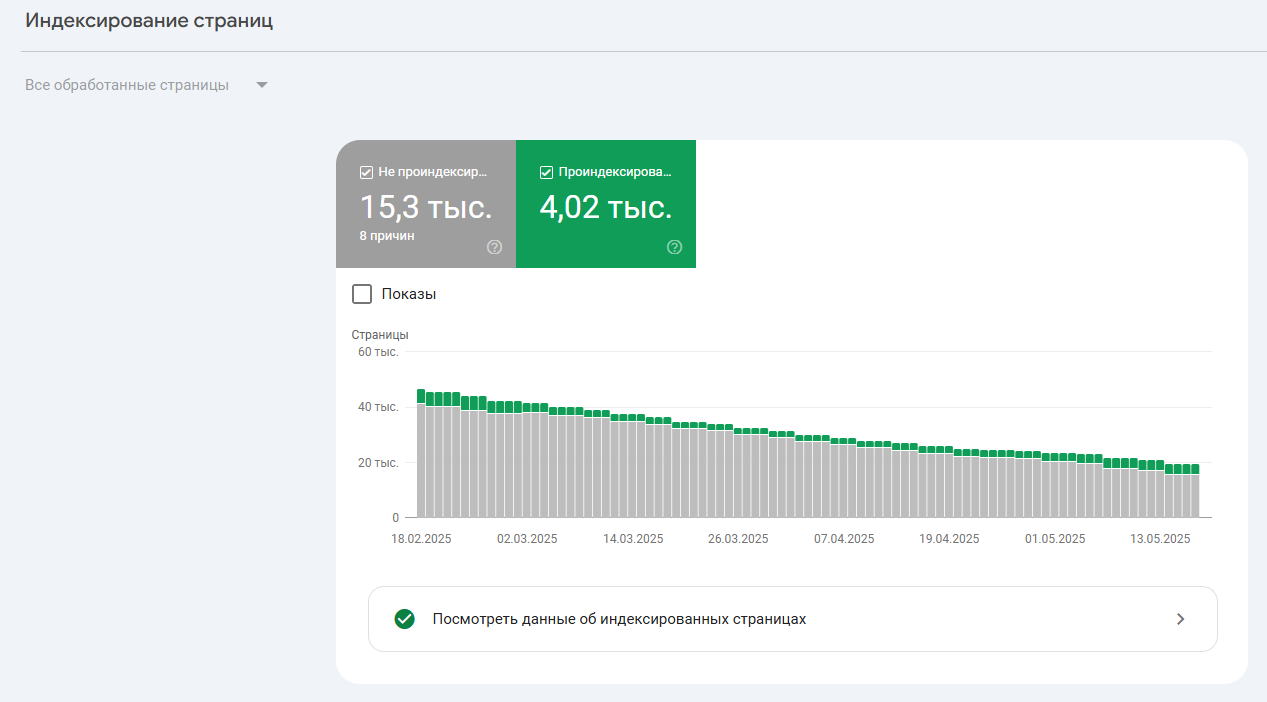Click the green checkmark icon beside the bottom link
The height and width of the screenshot is (702, 1267).
pos(404,619)
